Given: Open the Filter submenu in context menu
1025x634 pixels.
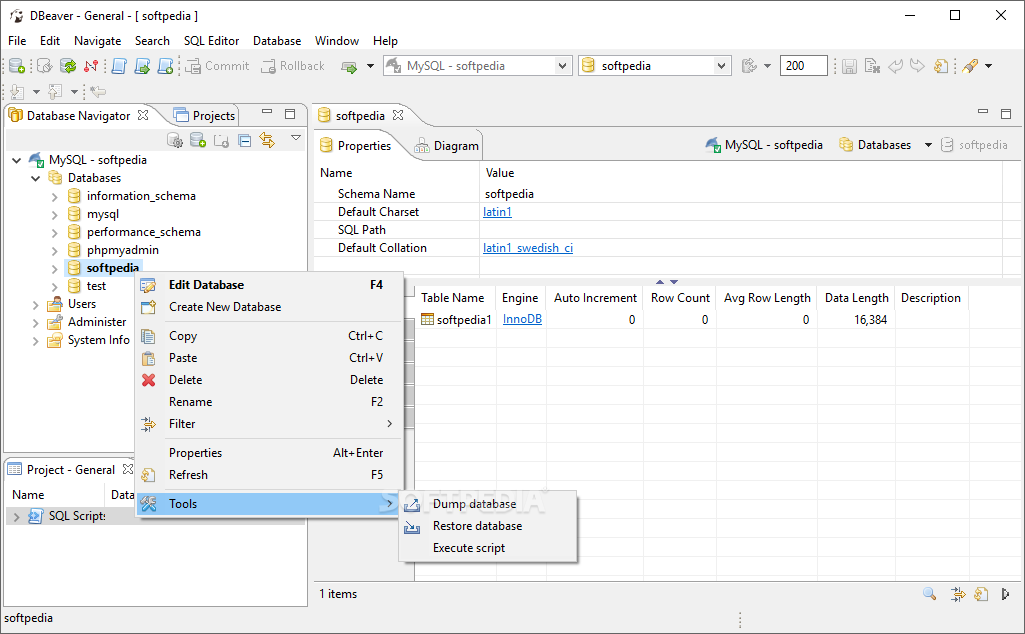Looking at the screenshot, I should pos(269,424).
